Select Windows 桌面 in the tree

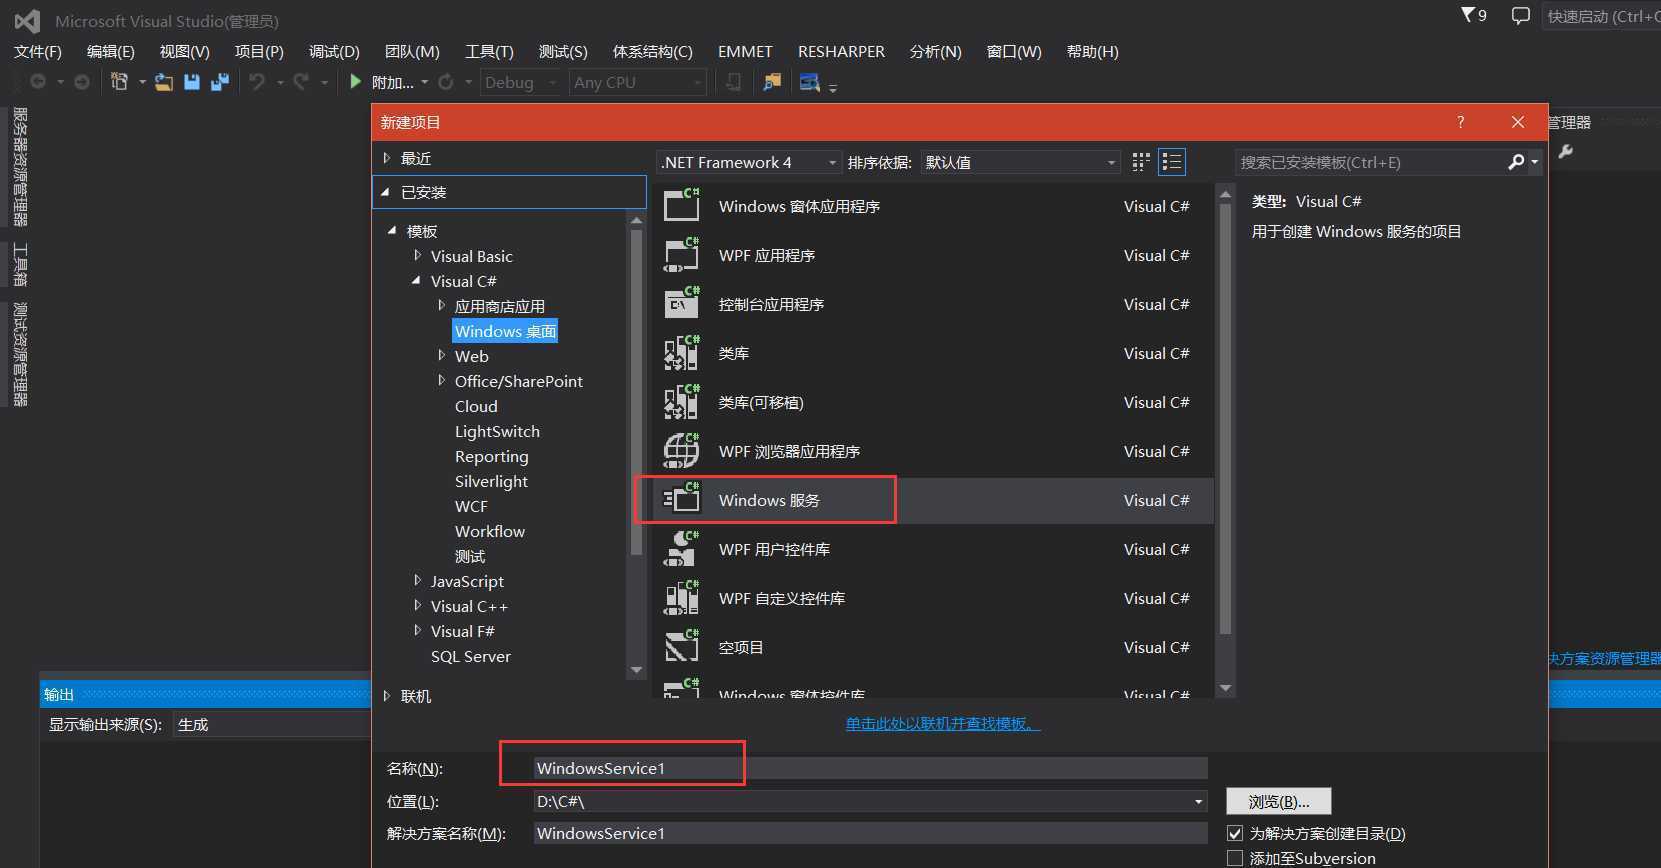point(505,331)
